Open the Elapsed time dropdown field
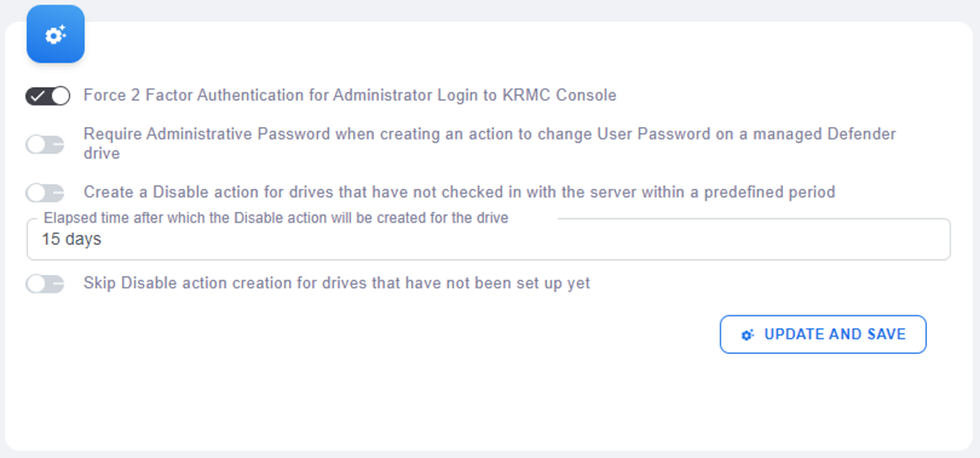 tap(488, 240)
